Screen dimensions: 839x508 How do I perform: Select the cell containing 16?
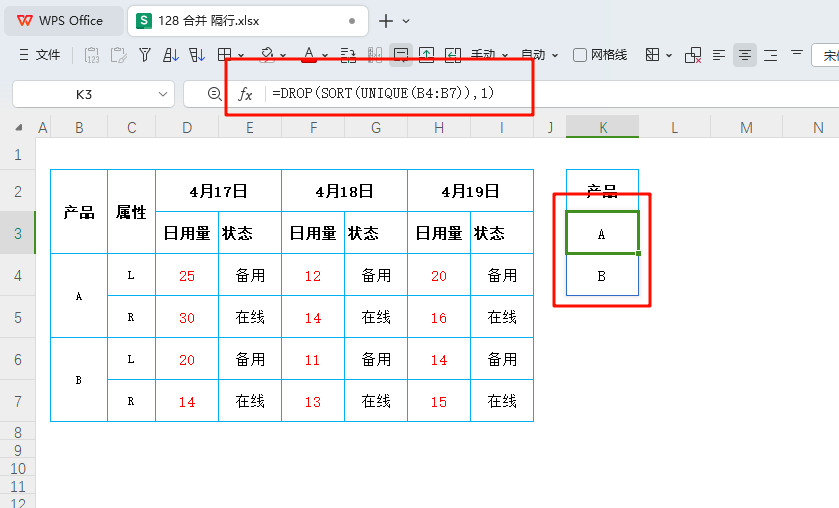[439, 317]
